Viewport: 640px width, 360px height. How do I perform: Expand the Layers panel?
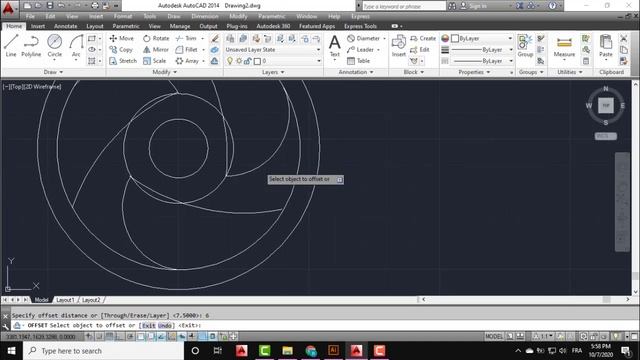(273, 72)
